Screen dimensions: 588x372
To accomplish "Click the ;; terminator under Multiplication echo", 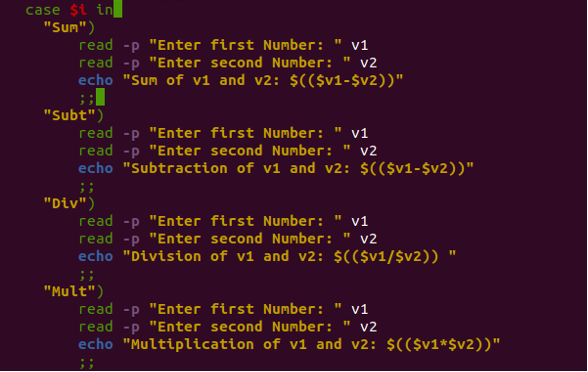I will (87, 363).
